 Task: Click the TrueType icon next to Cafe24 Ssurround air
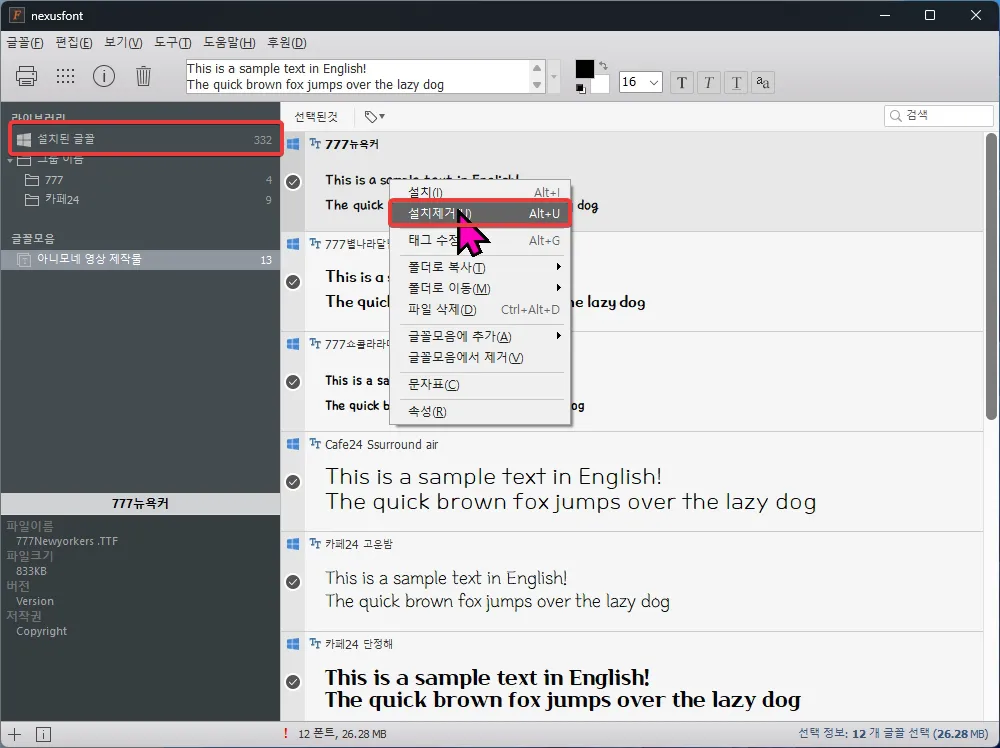tap(315, 444)
